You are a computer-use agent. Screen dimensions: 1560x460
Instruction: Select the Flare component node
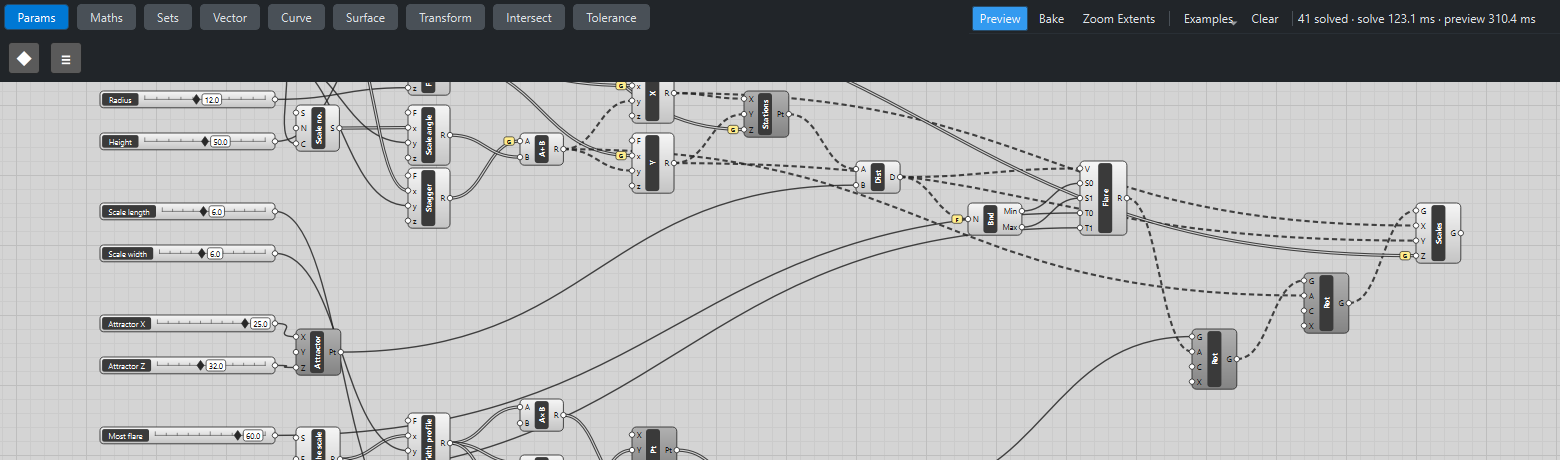coord(1104,198)
